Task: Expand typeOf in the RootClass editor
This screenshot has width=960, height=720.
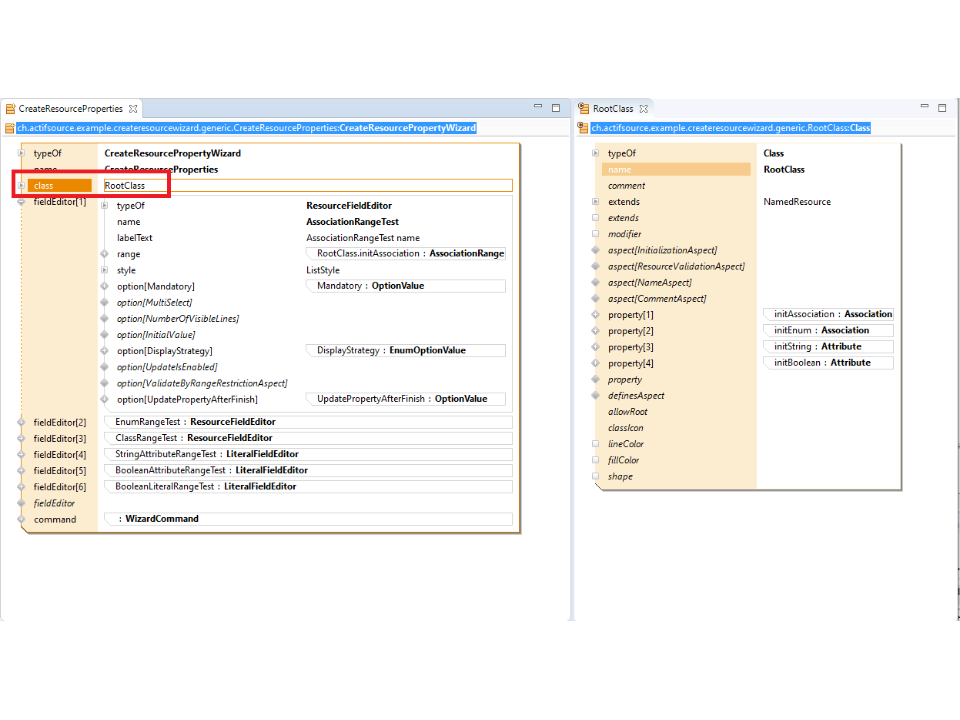Action: coord(596,154)
